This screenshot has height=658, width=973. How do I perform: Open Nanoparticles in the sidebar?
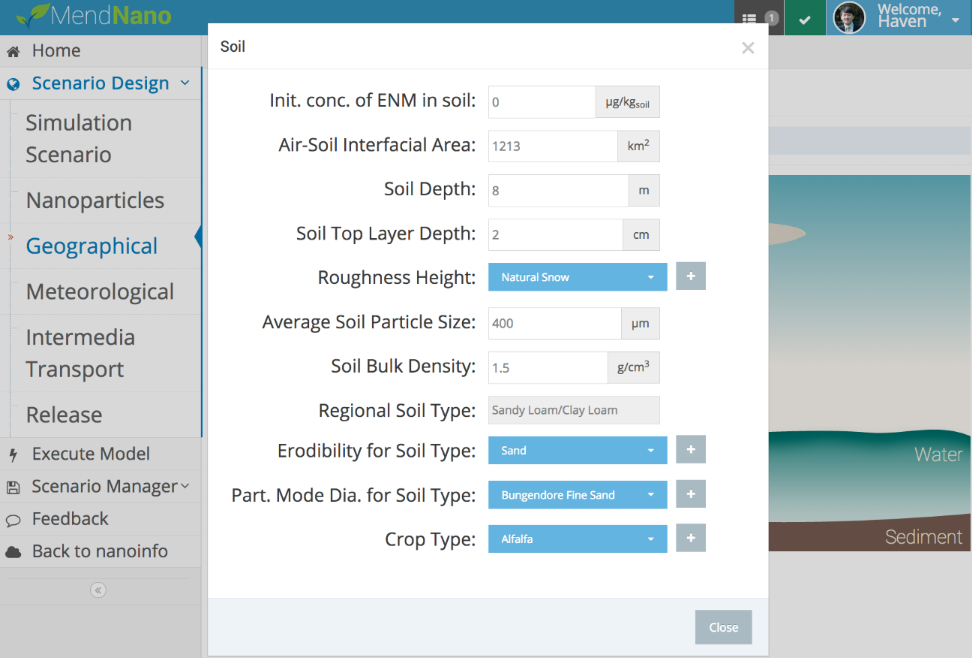pyautogui.click(x=95, y=200)
